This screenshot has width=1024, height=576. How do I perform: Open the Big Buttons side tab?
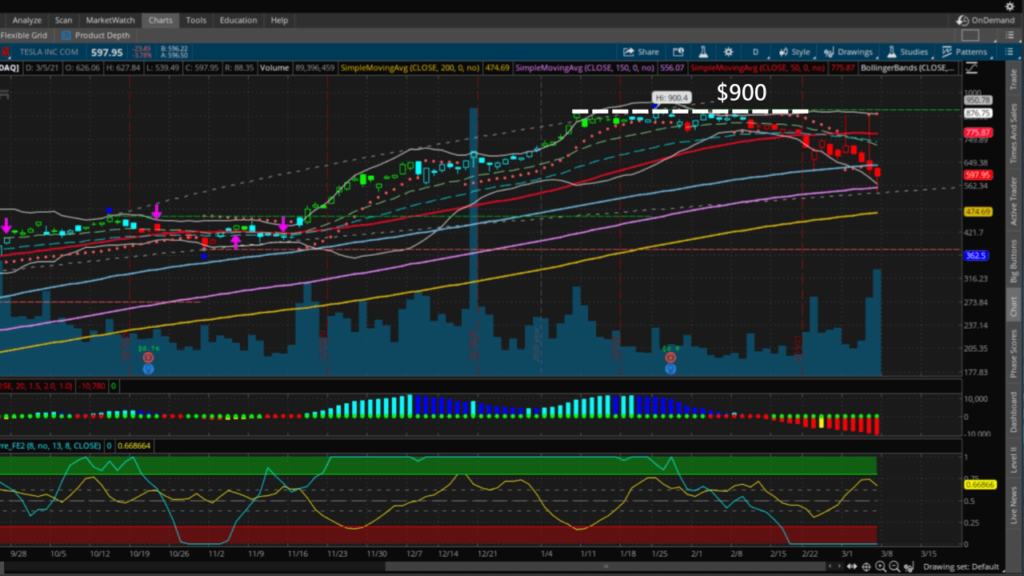coord(1014,261)
